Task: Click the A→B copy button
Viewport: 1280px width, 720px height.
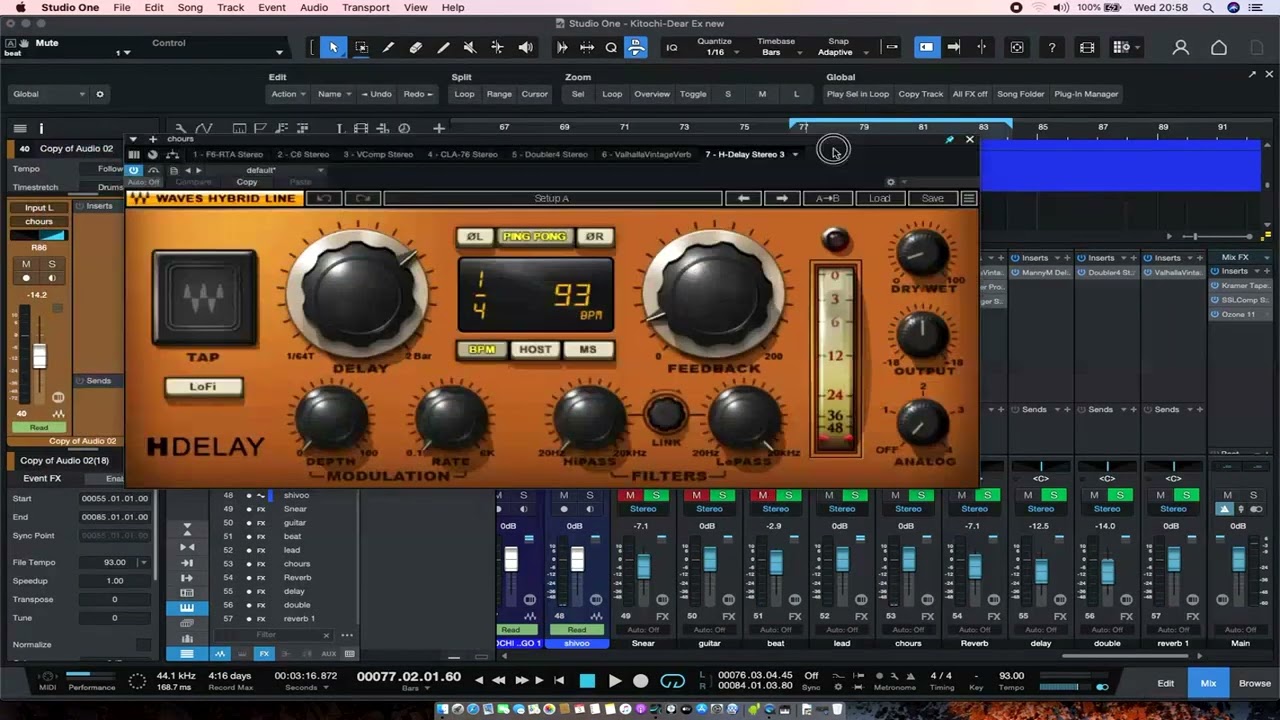Action: (x=827, y=198)
